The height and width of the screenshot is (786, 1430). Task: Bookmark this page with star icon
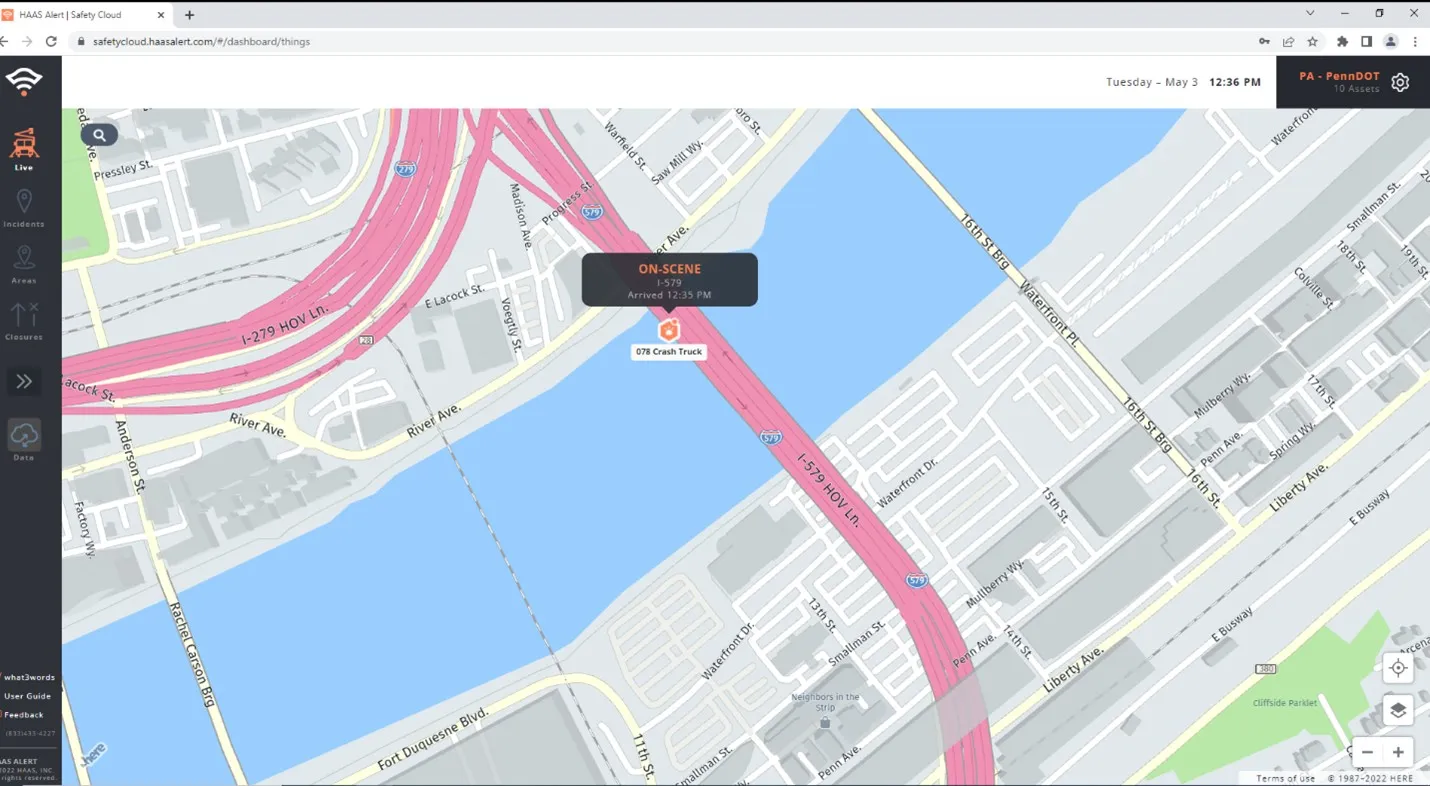click(1313, 42)
